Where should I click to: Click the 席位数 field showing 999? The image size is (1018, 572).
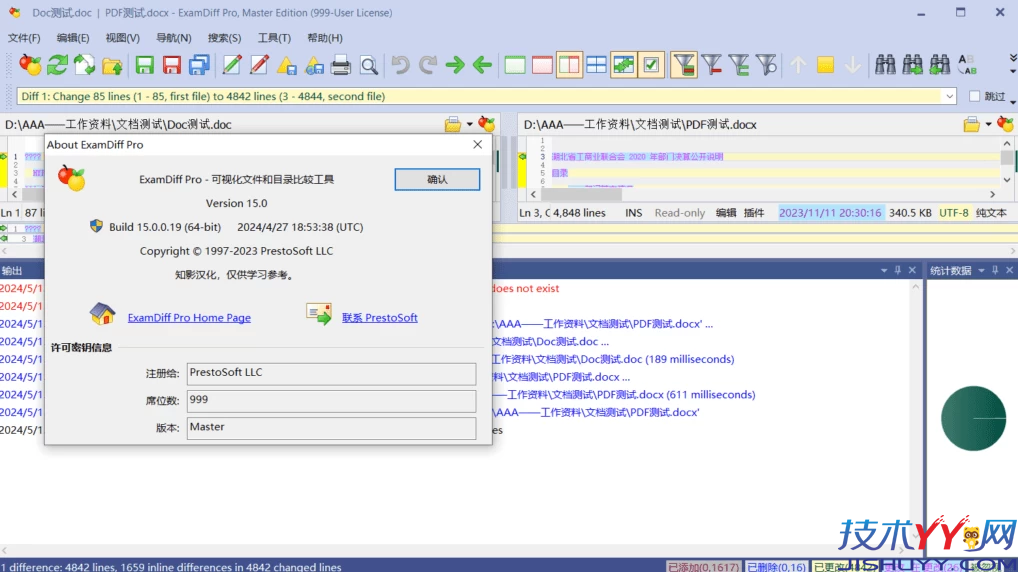pyautogui.click(x=331, y=401)
